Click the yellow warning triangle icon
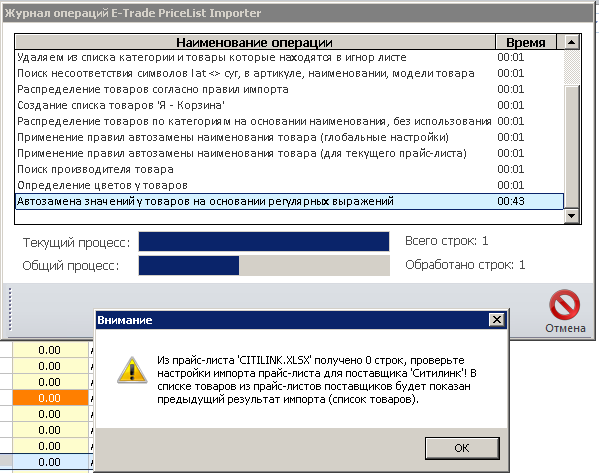599x473 pixels. pyautogui.click(x=132, y=370)
